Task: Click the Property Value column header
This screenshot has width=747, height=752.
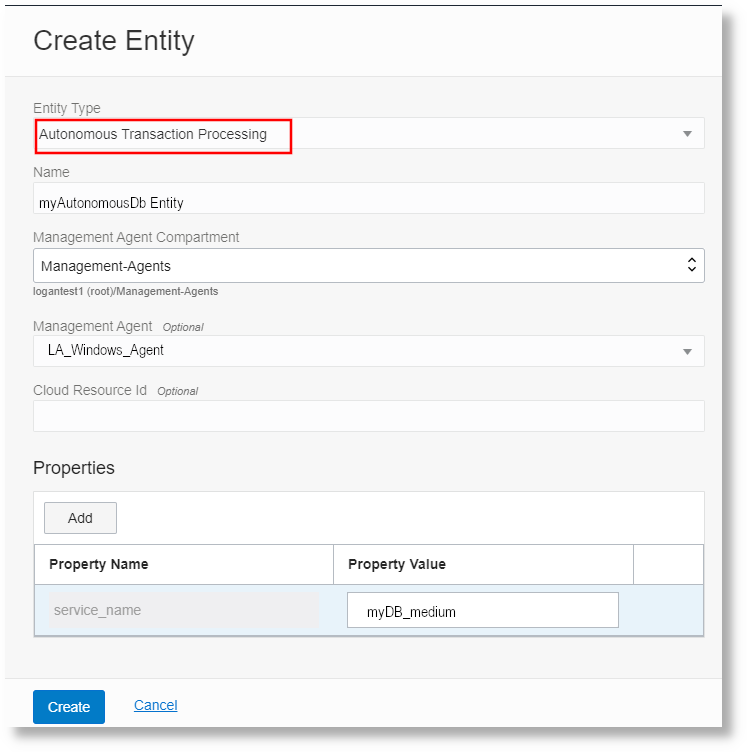Action: pos(397,564)
